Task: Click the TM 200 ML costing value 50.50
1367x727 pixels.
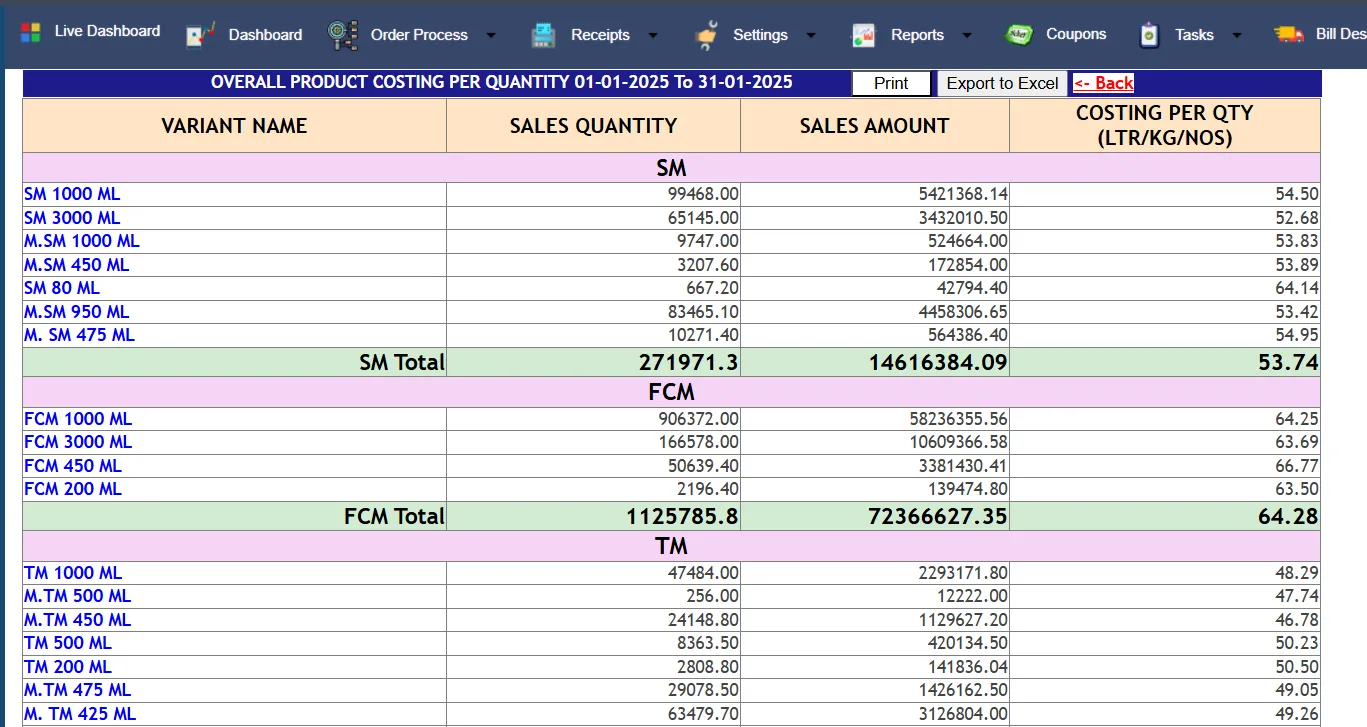Action: point(1297,667)
